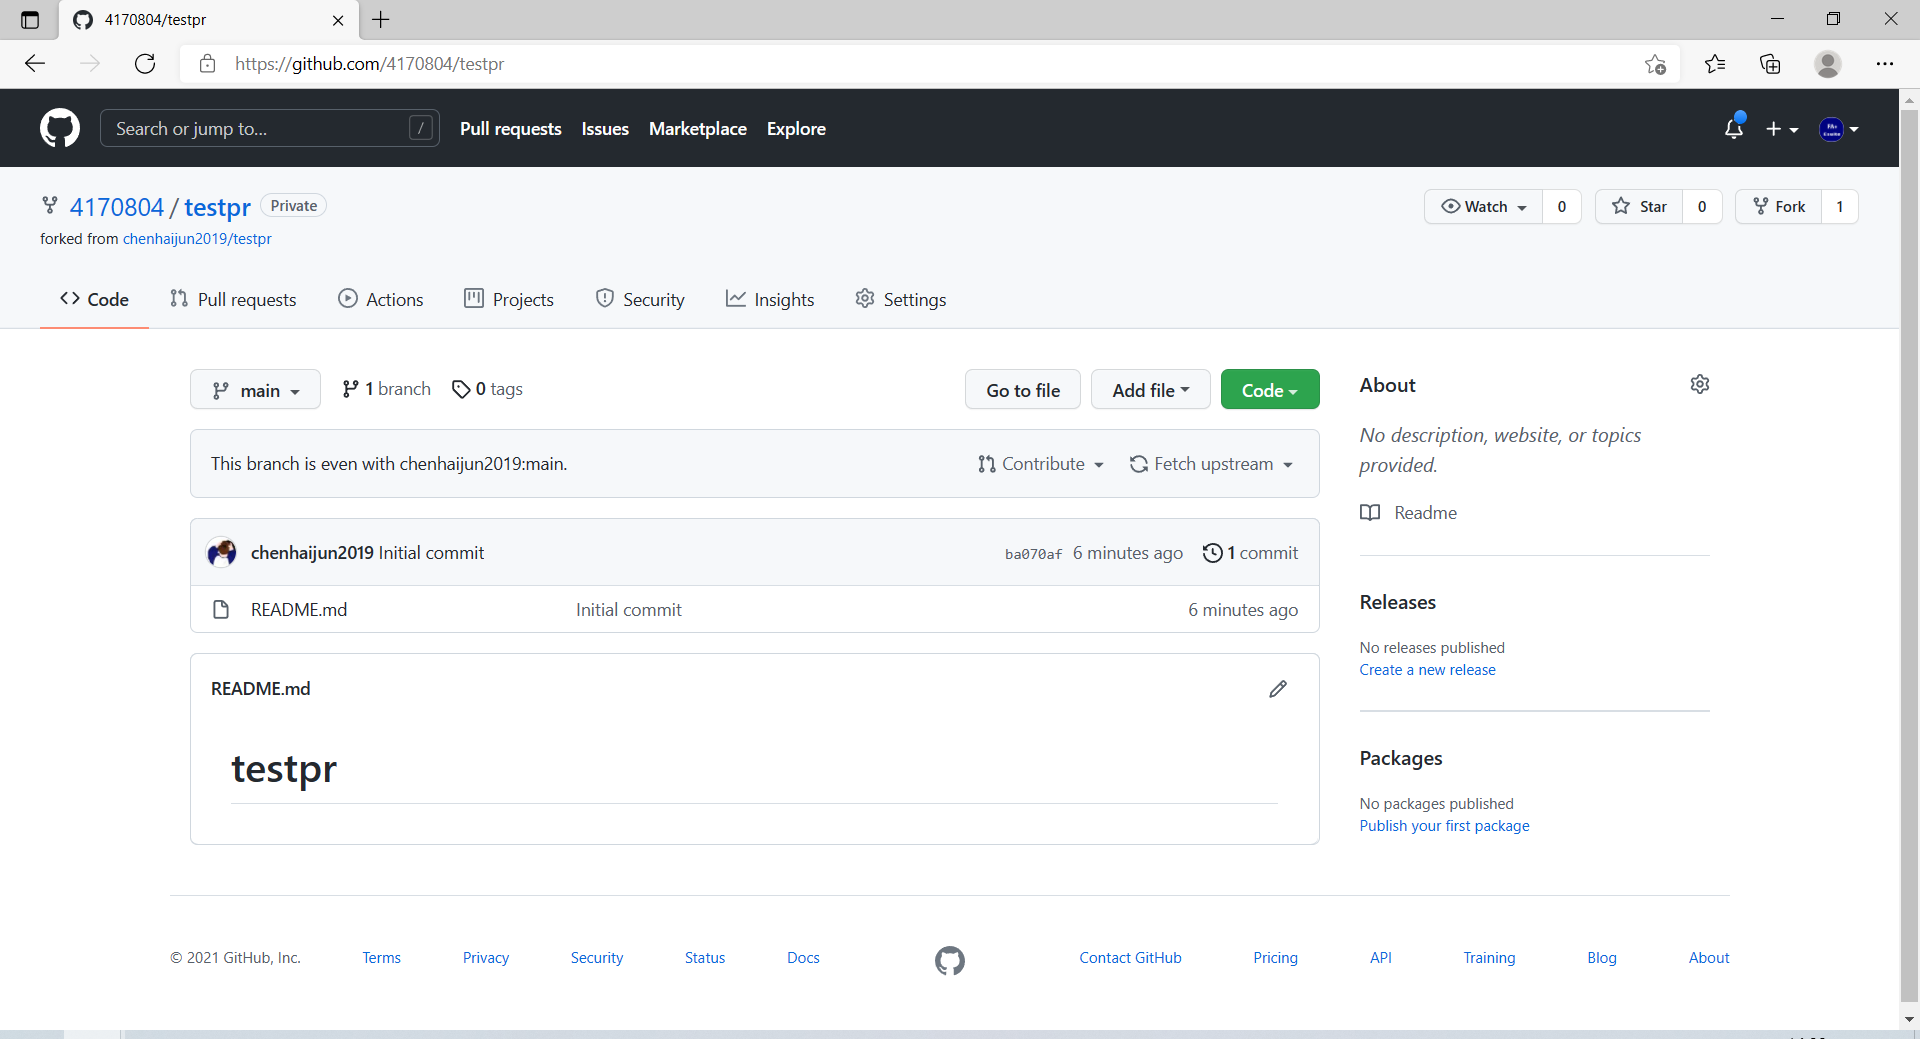Screen dimensions: 1920x1039
Task: Switch to the Projects tab
Action: pyautogui.click(x=509, y=299)
